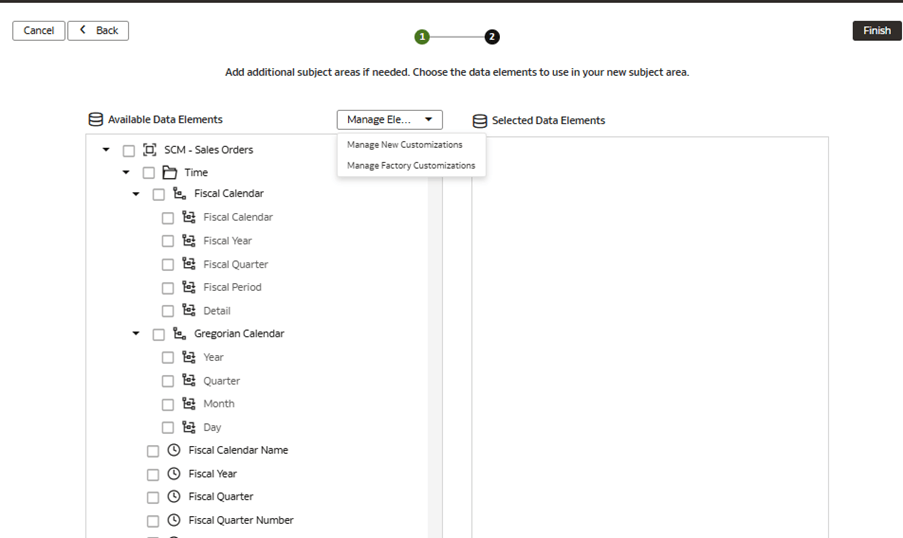Click the Selected Data Elements database icon
The height and width of the screenshot is (538, 903).
[480, 121]
